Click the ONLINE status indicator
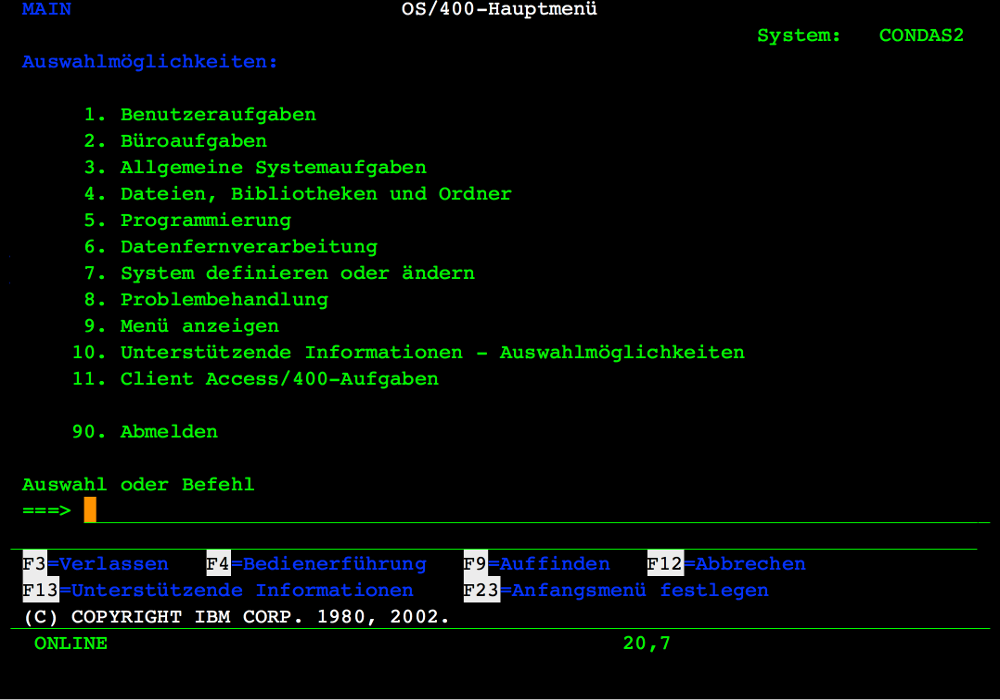 [71, 643]
